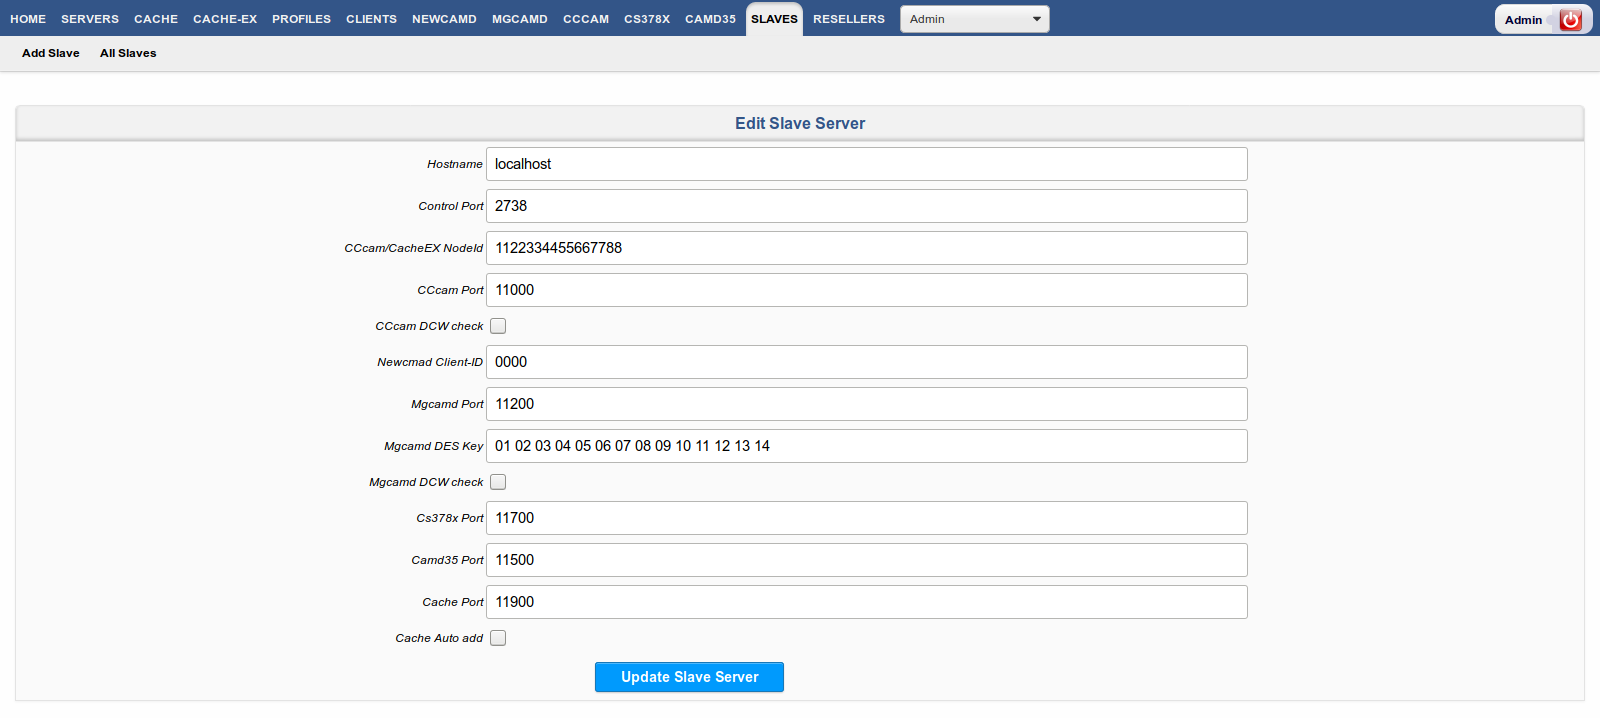The width and height of the screenshot is (1600, 718).
Task: Select the CCcam/CacheEX NodeId field
Action: (x=867, y=248)
